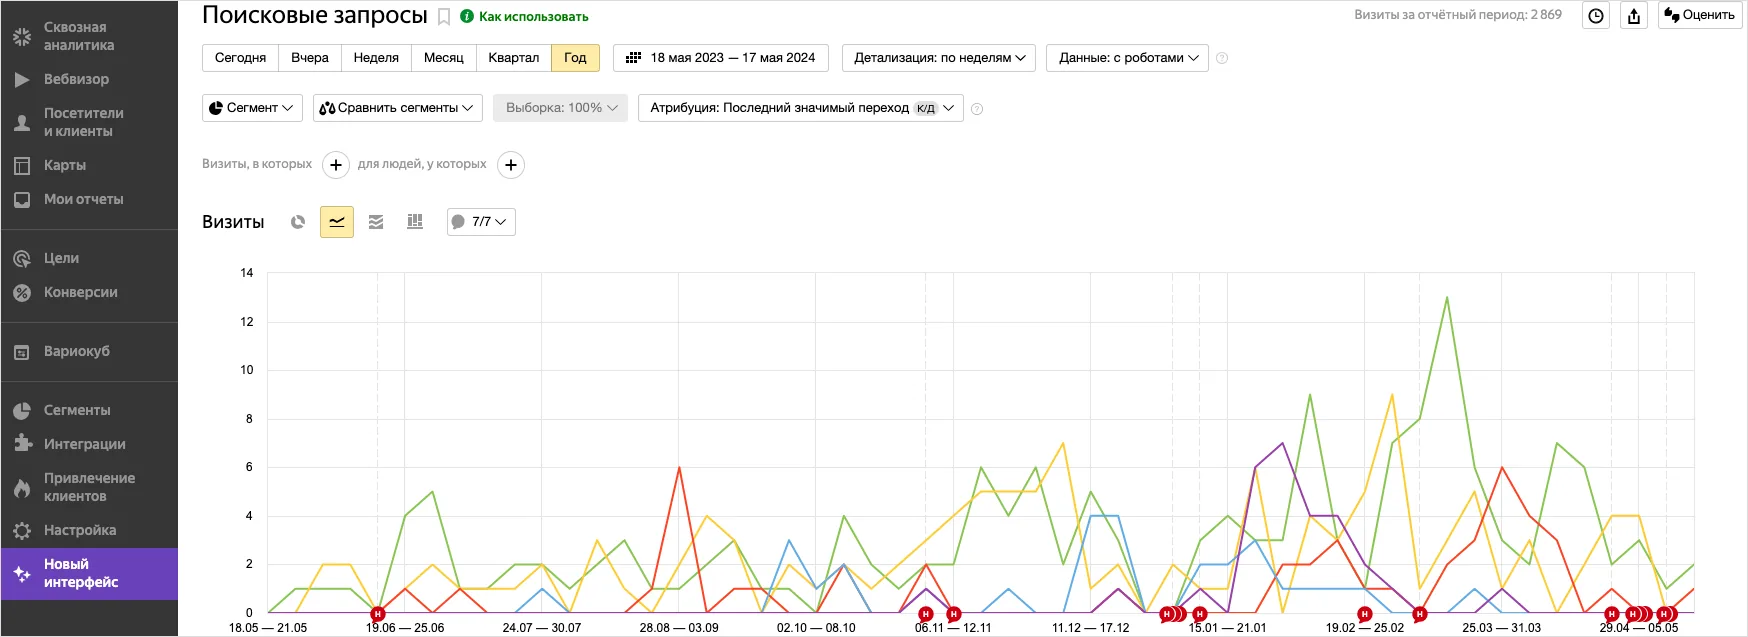The width and height of the screenshot is (1748, 637).
Task: Select the line chart view toggle
Action: tap(337, 222)
